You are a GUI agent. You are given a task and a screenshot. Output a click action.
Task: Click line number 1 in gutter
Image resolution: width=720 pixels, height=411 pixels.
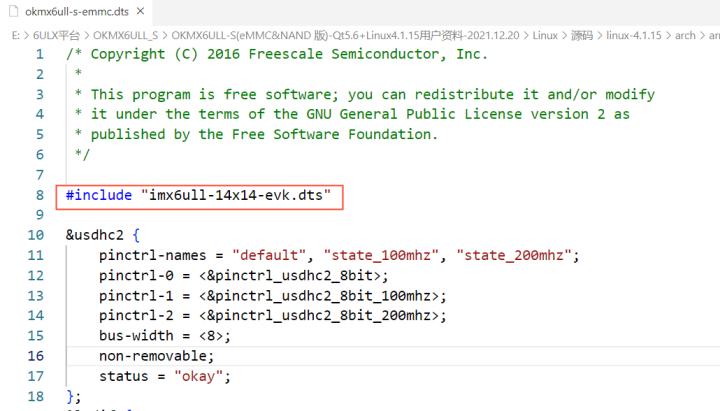pos(40,54)
